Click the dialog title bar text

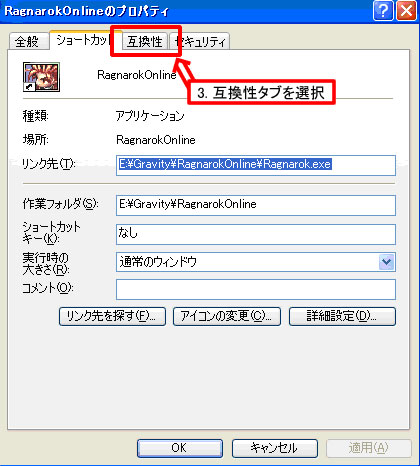(87, 11)
